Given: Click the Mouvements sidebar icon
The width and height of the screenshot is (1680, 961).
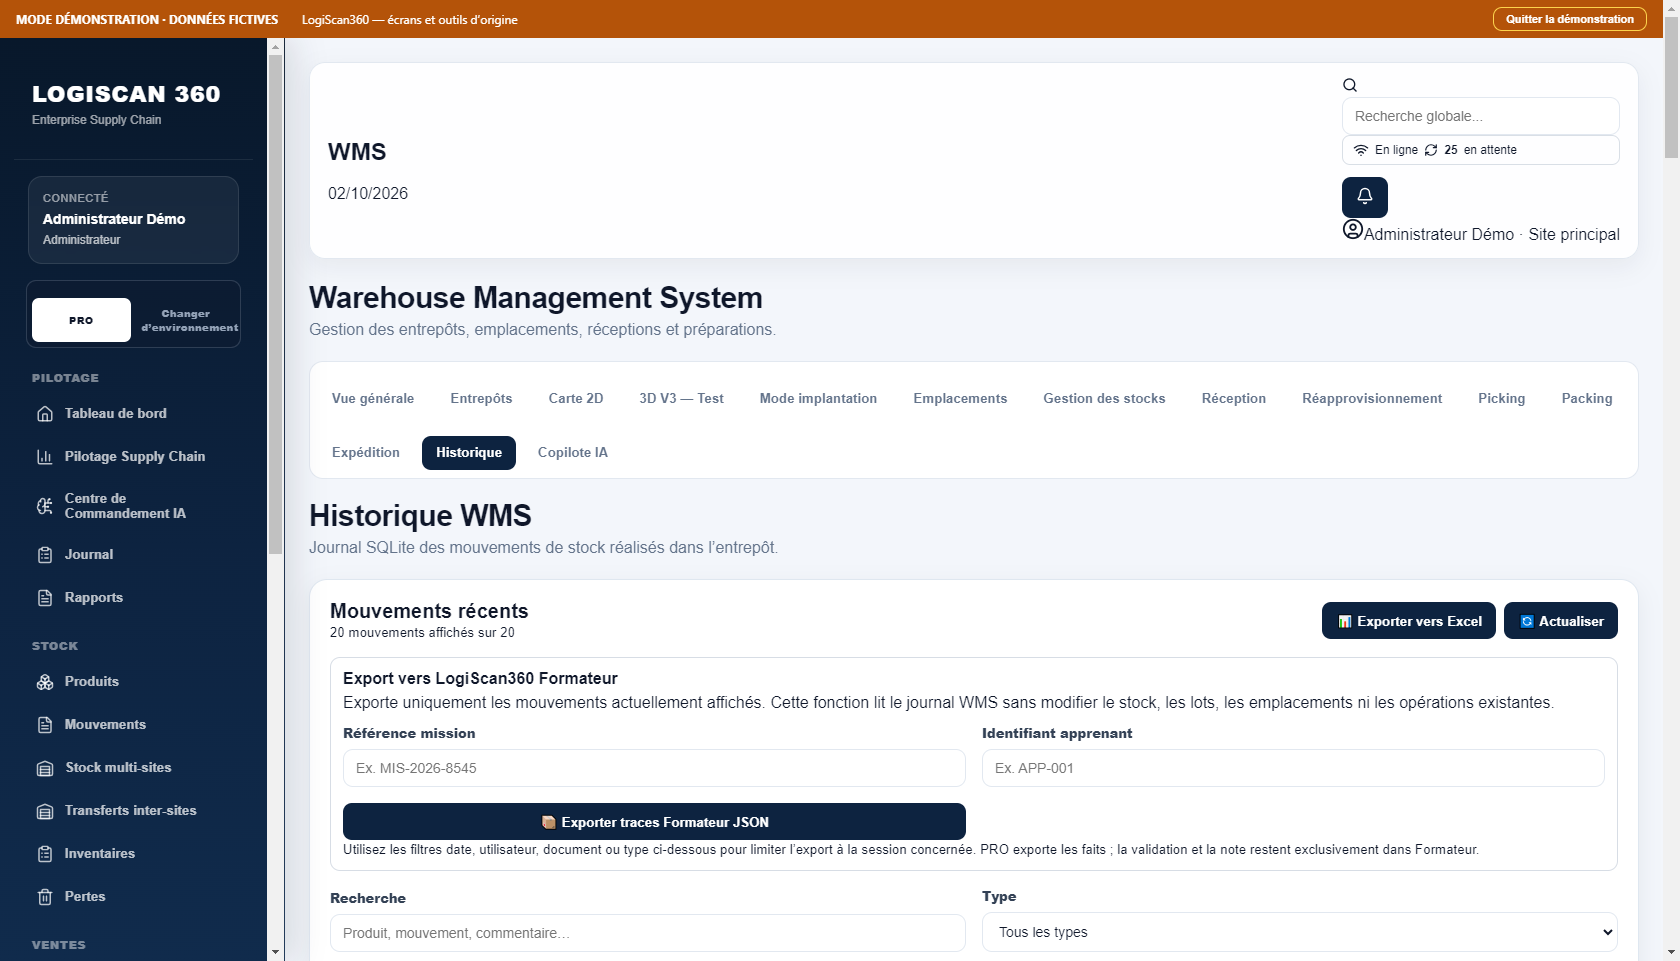Looking at the screenshot, I should (x=45, y=725).
